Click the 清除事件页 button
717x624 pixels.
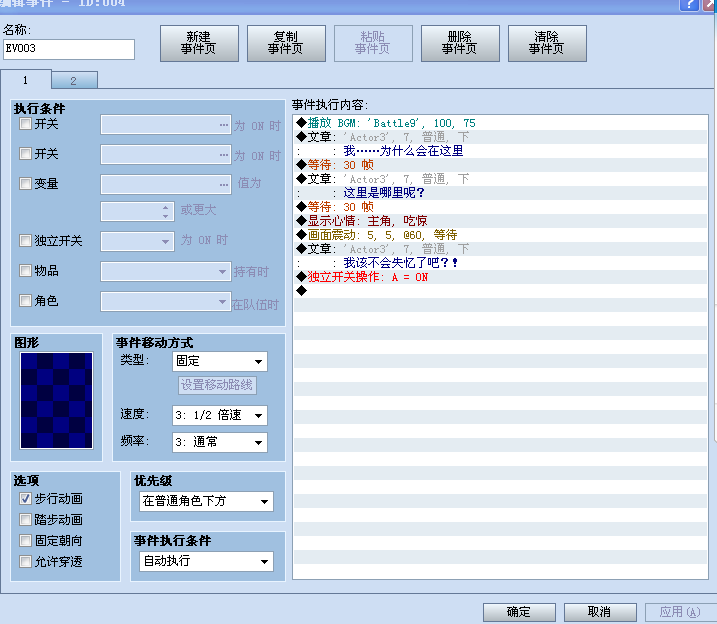pyautogui.click(x=547, y=43)
